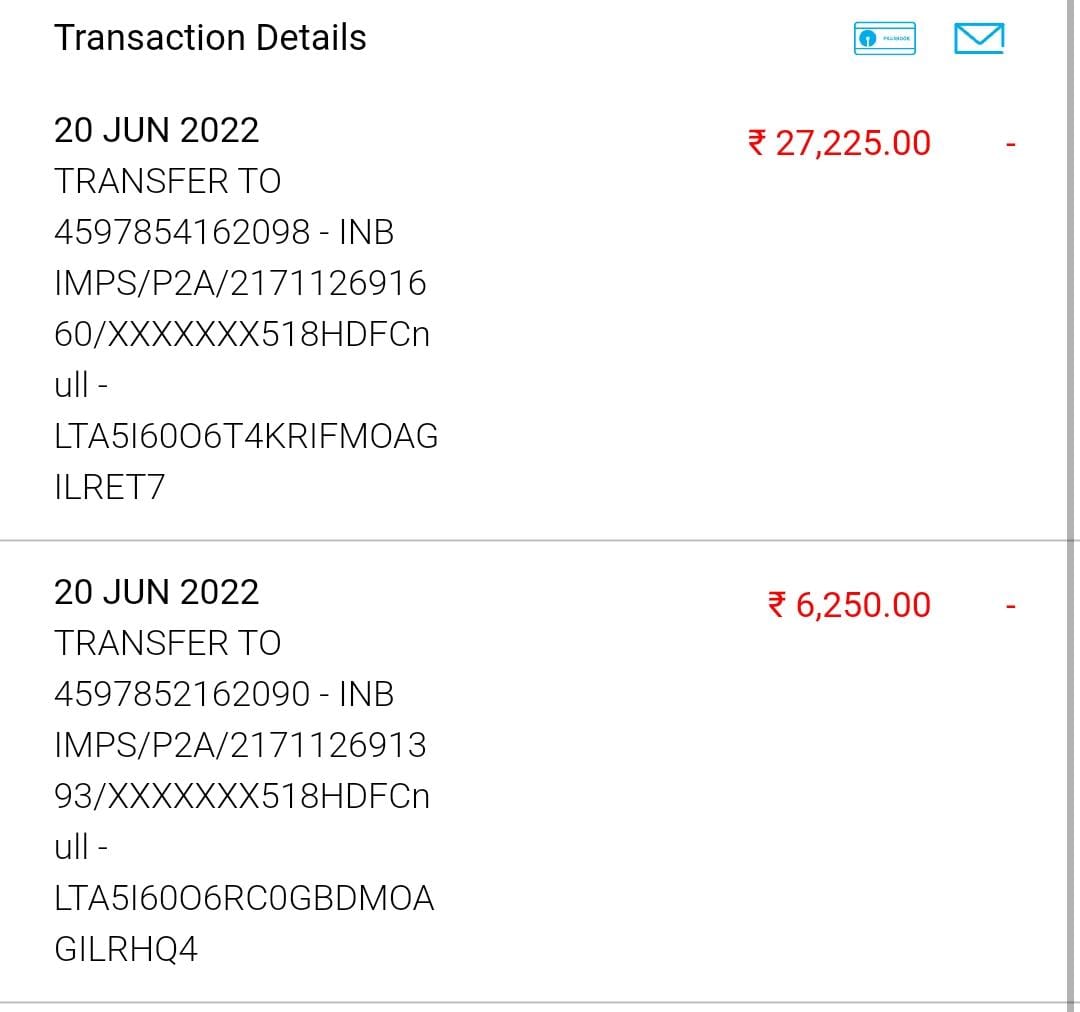Click the email envelope icon
1080x1012 pixels.
(979, 39)
